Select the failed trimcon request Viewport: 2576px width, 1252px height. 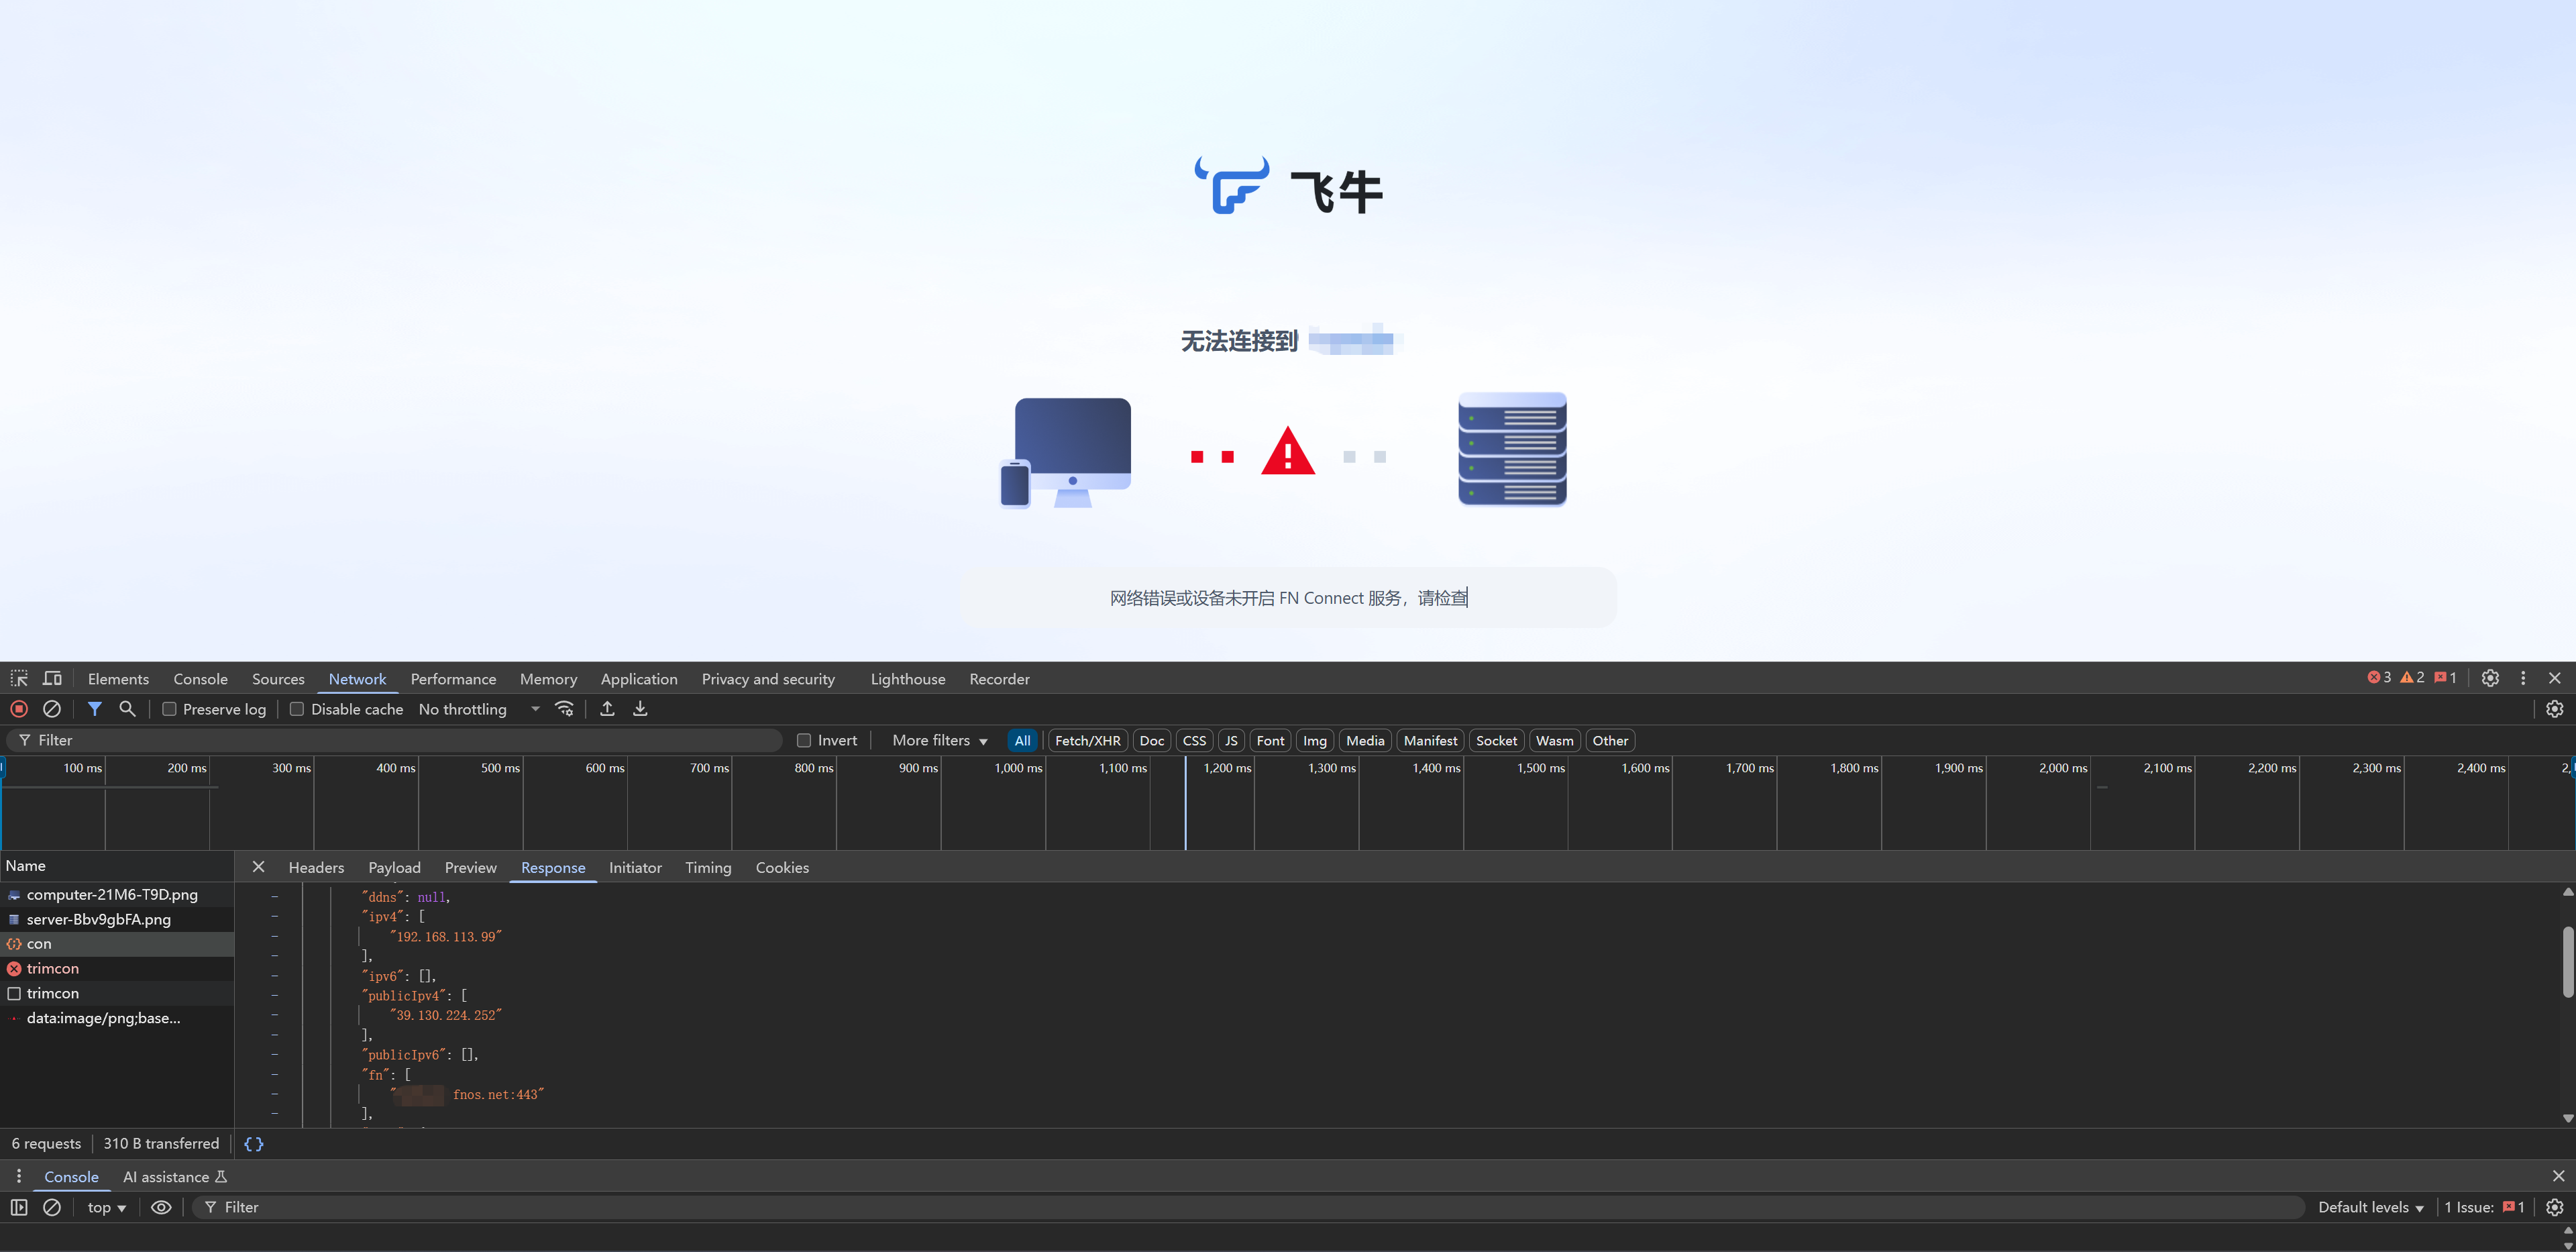point(53,969)
